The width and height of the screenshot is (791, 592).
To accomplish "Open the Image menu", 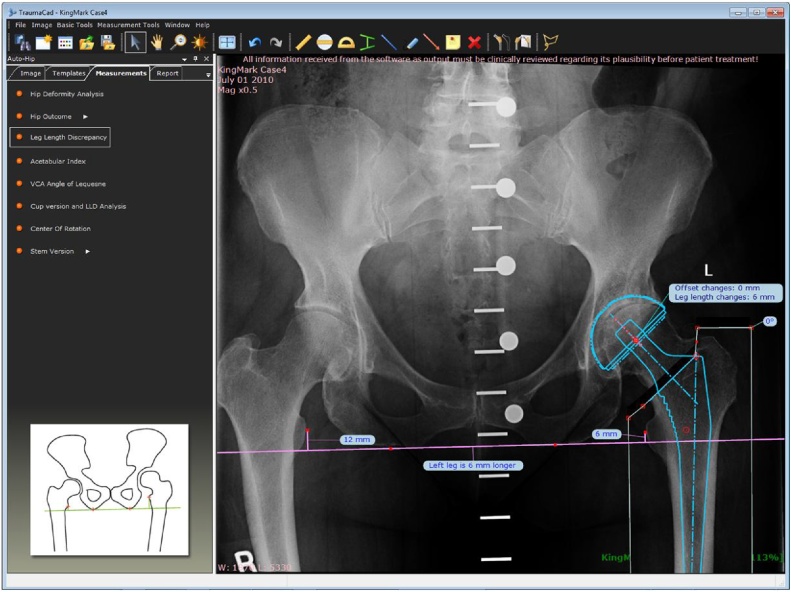I will pos(42,25).
